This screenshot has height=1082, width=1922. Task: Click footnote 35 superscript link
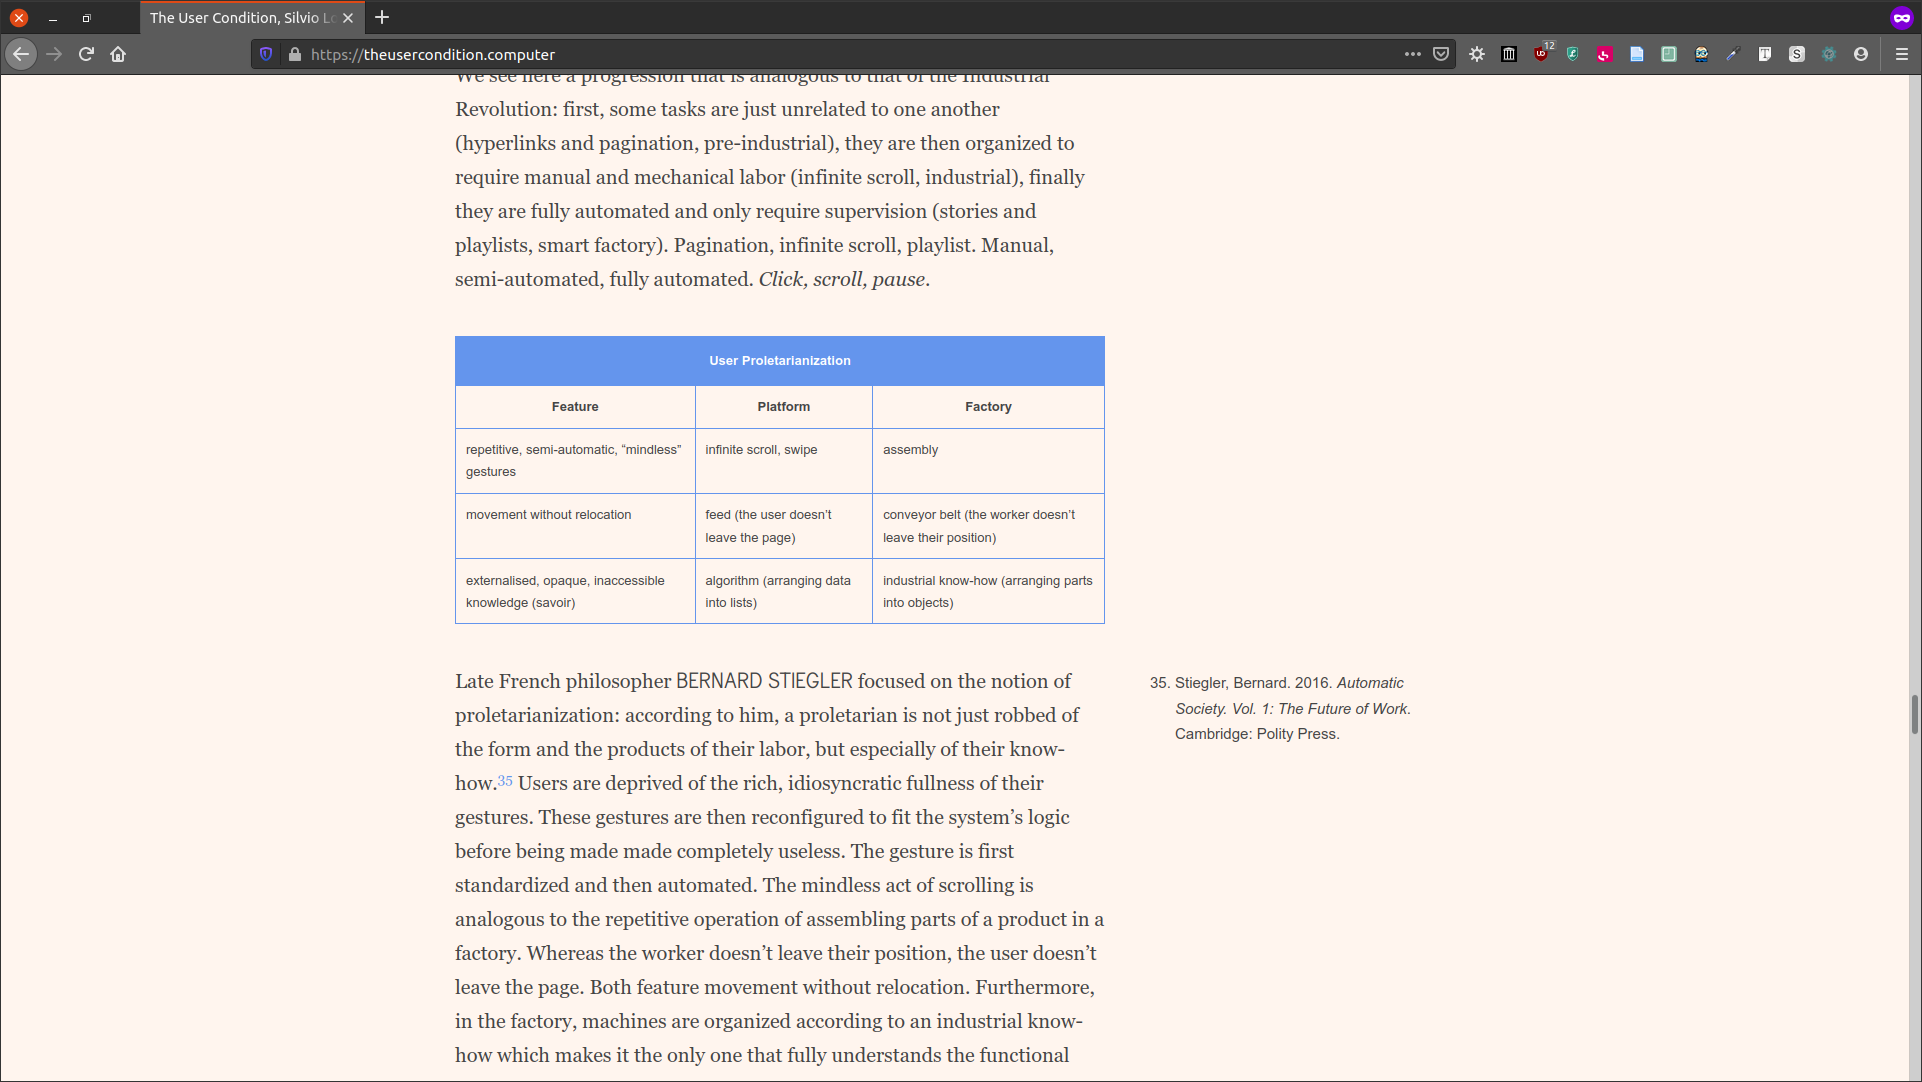(505, 781)
